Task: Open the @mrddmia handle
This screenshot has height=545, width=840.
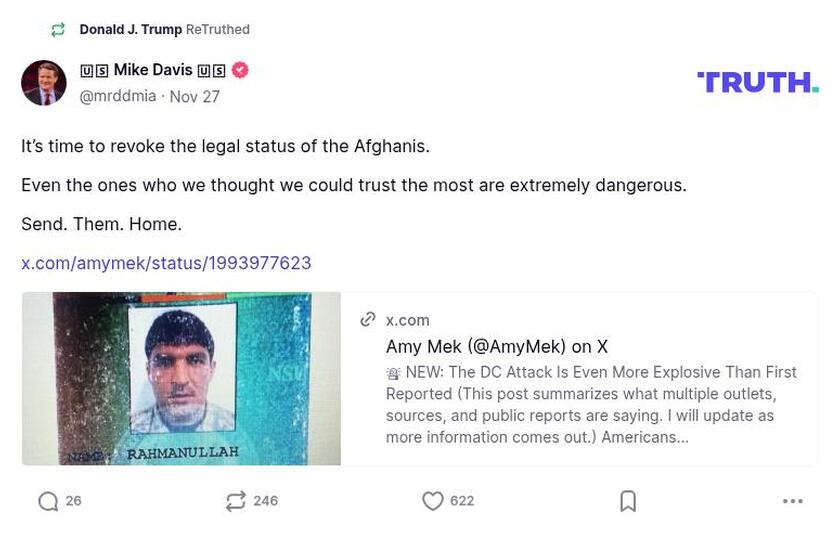Action: click(117, 96)
